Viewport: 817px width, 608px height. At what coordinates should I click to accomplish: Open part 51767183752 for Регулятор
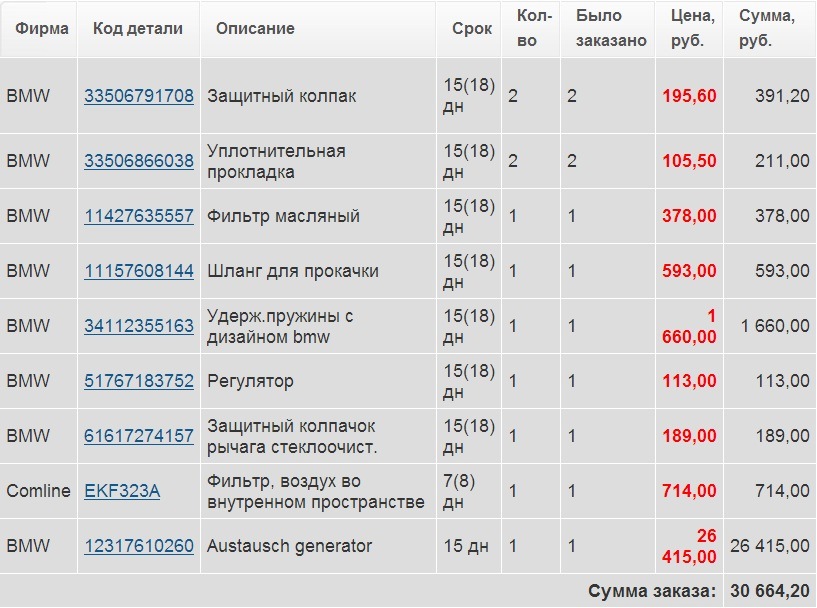pyautogui.click(x=140, y=381)
